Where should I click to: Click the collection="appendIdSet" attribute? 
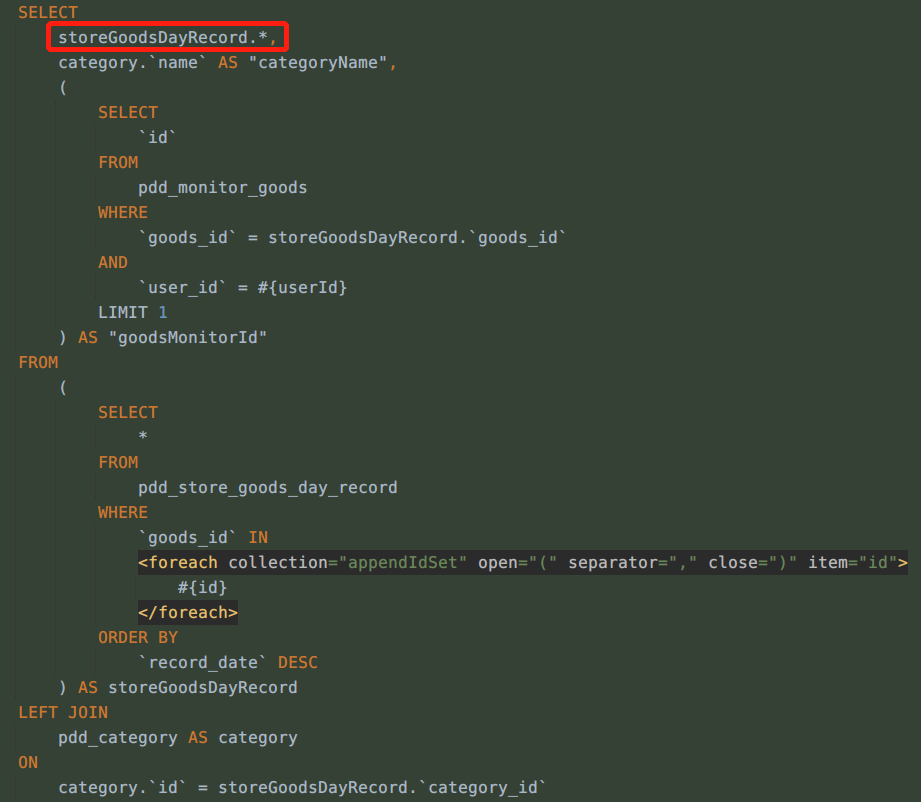pyautogui.click(x=348, y=563)
